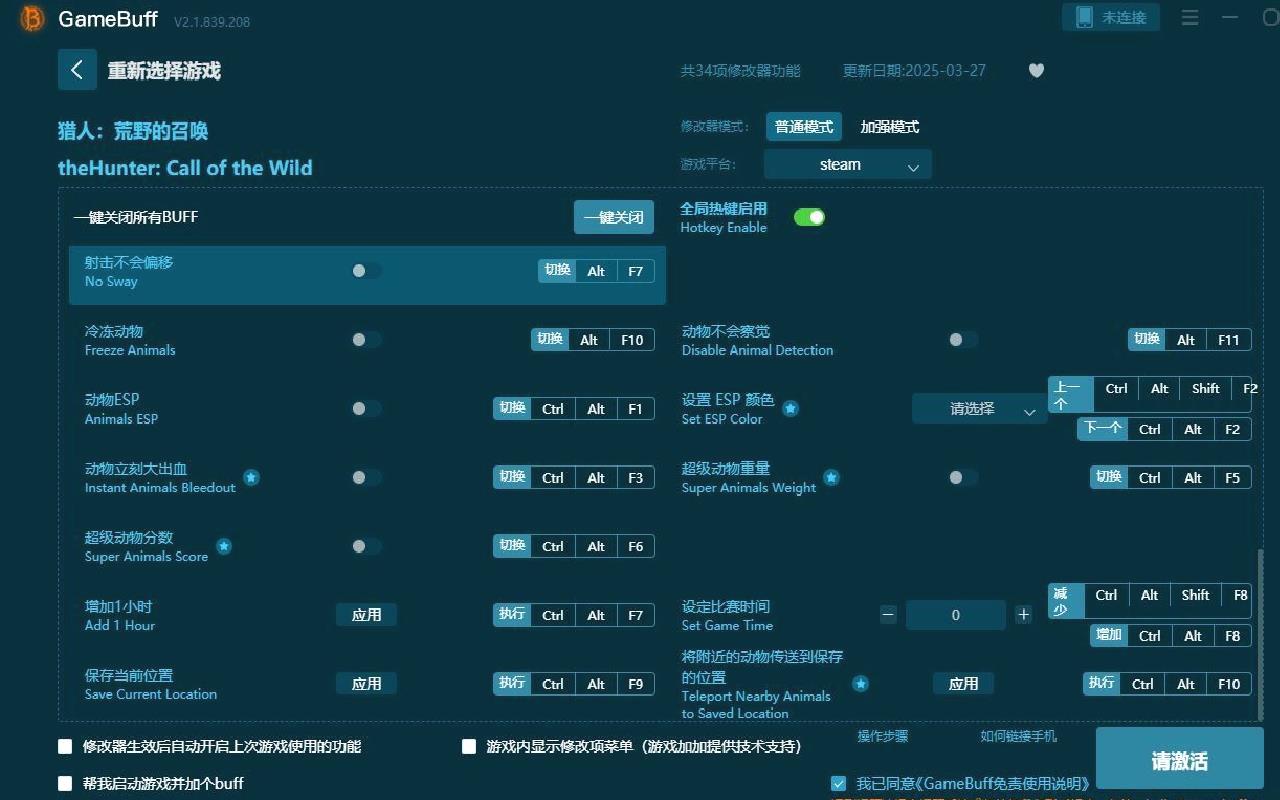Click F10 key of Freeze Animals hotkey
Screen dimensions: 1280x800
[632, 340]
